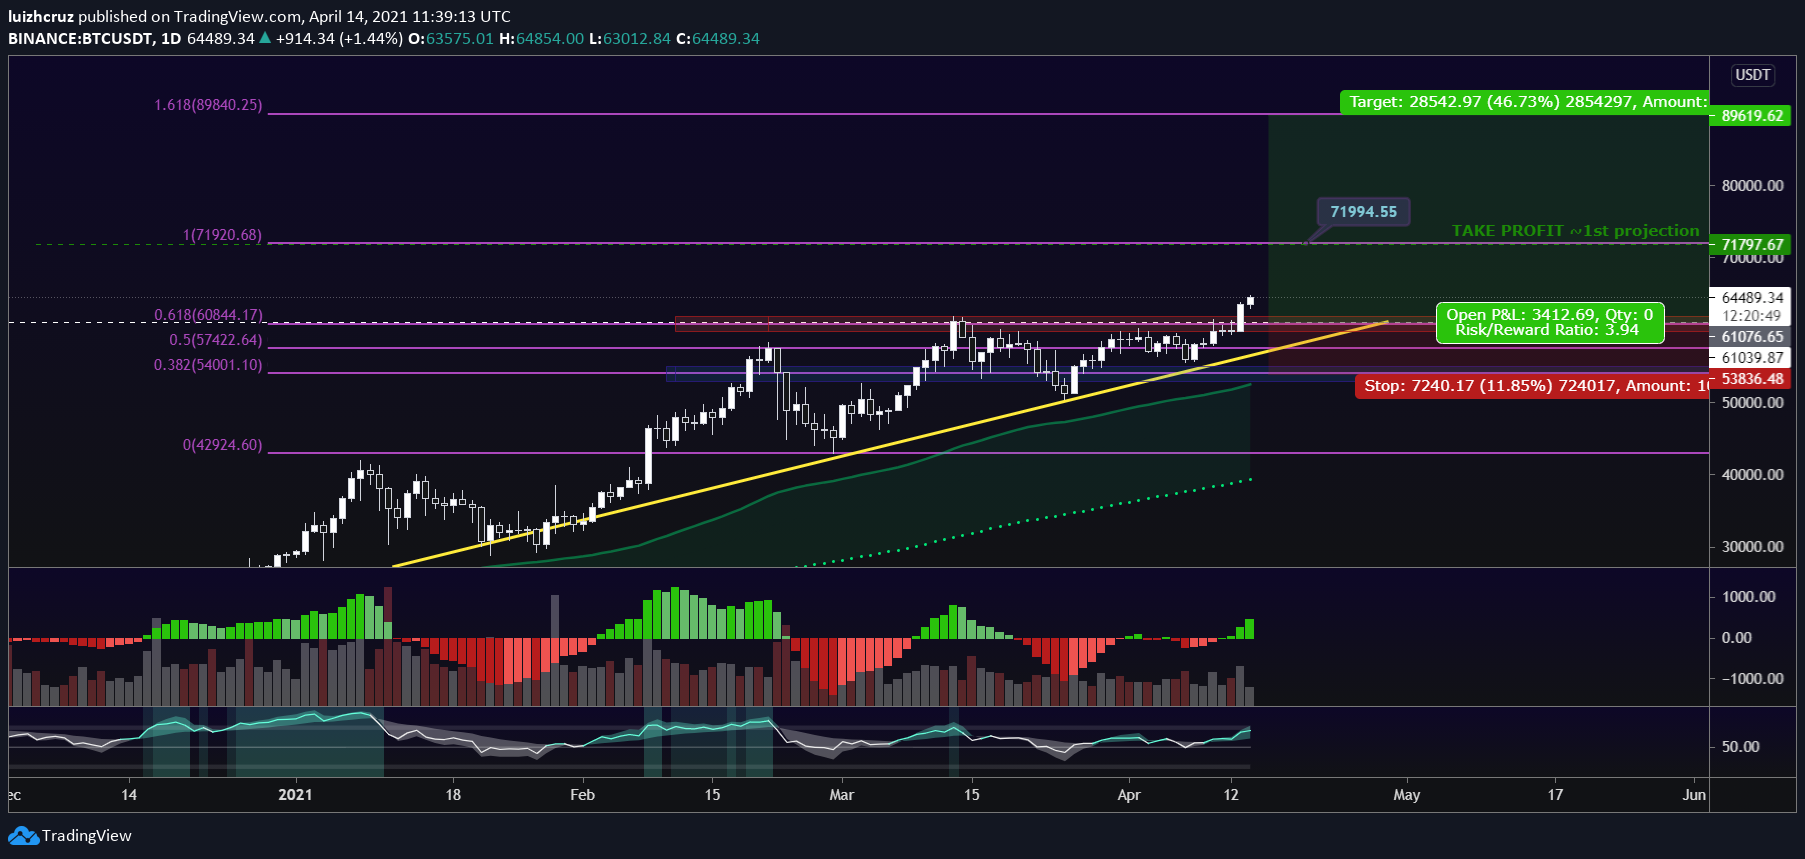Click the Feb label on time axis
Image resolution: width=1805 pixels, height=859 pixels.
point(582,795)
